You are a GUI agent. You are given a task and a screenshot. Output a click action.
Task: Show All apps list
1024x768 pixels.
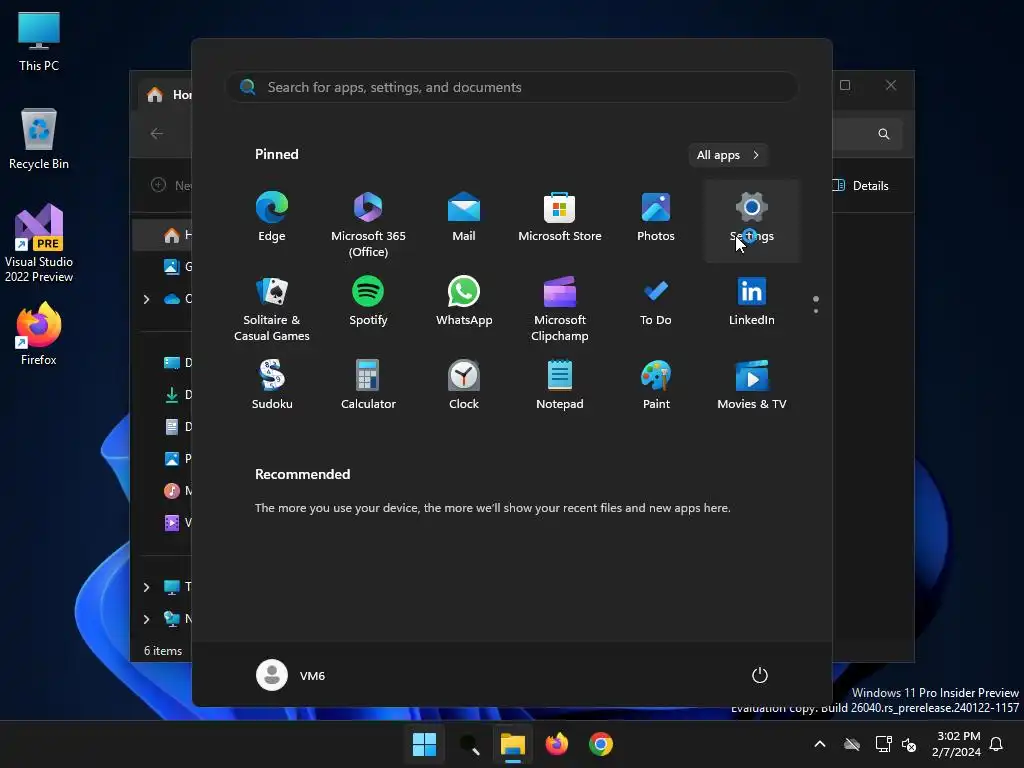tap(728, 155)
